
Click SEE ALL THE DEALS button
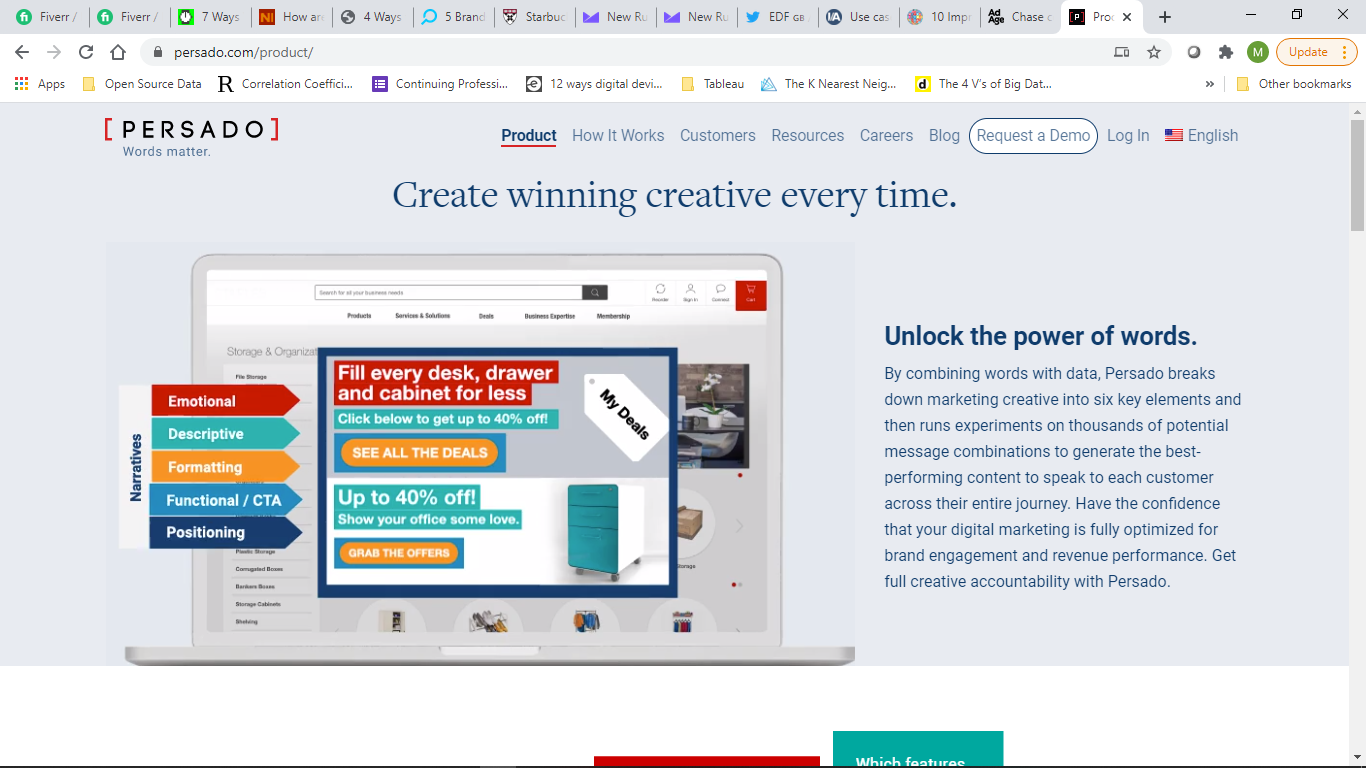[x=420, y=452]
